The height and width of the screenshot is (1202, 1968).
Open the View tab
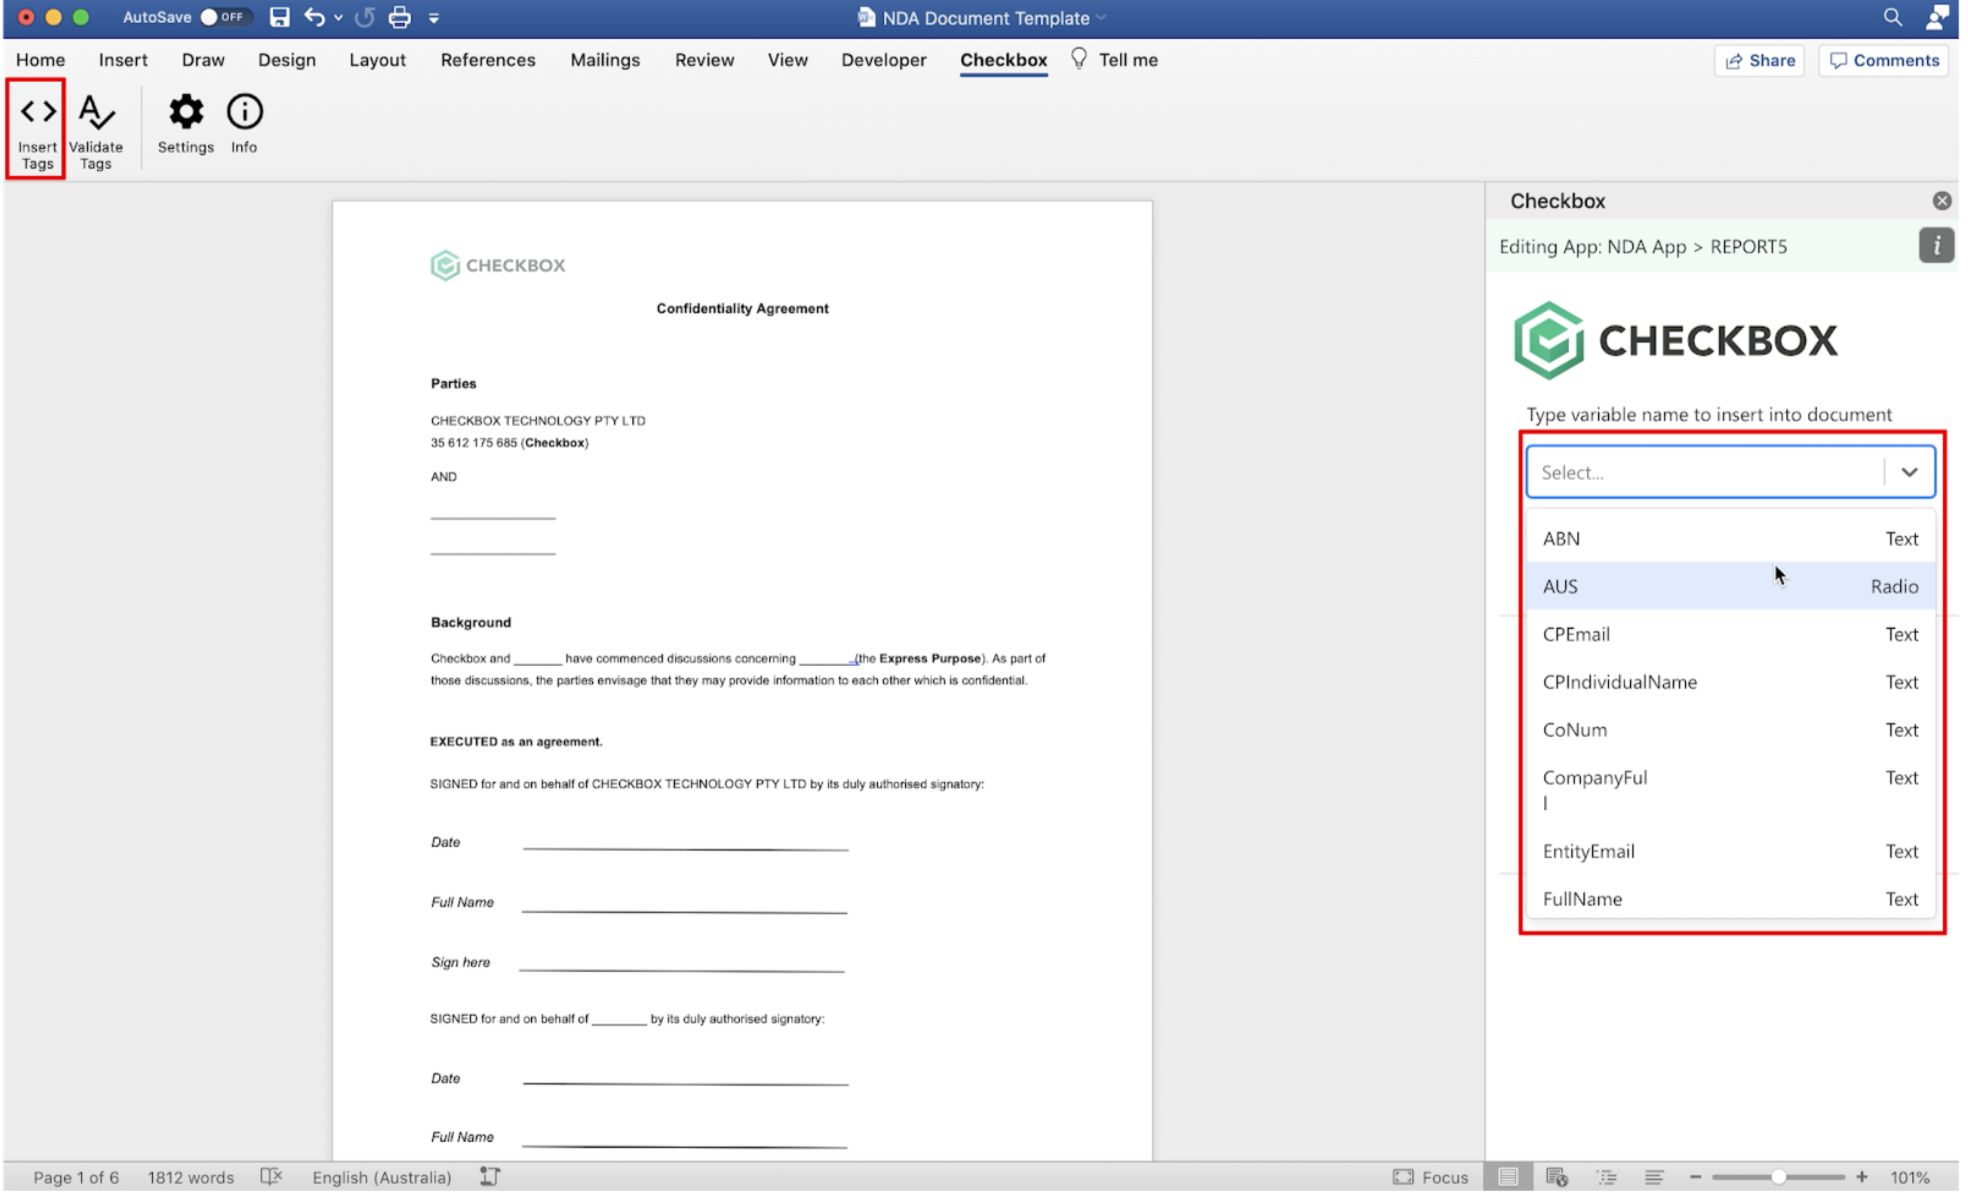coord(788,60)
